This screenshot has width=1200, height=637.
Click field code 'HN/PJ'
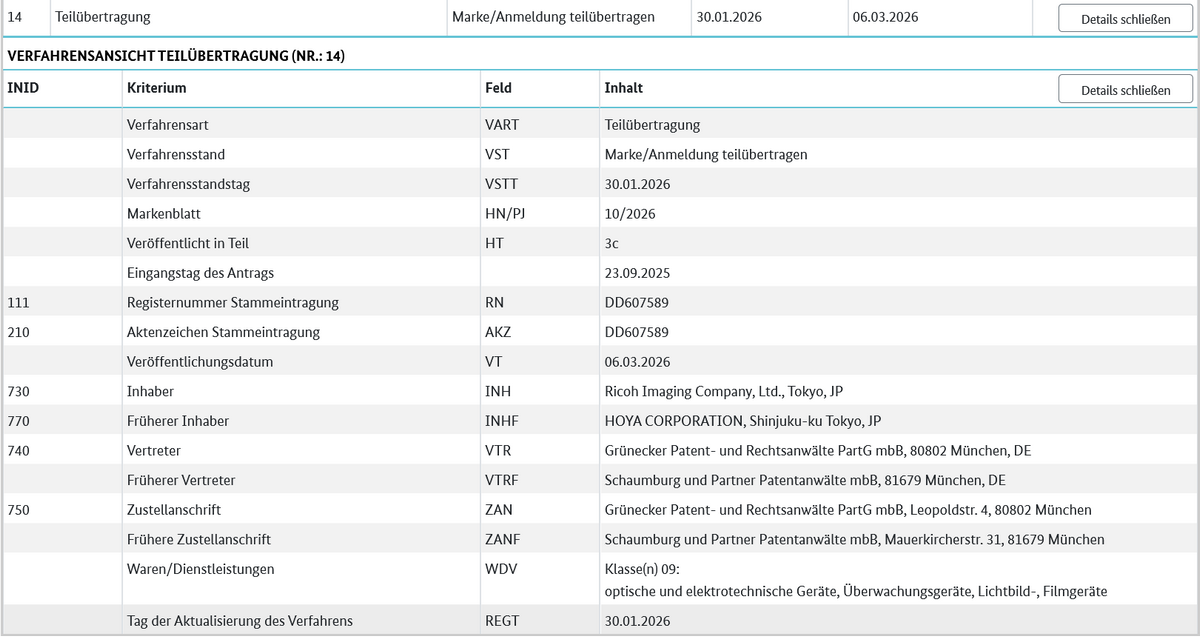(x=505, y=214)
